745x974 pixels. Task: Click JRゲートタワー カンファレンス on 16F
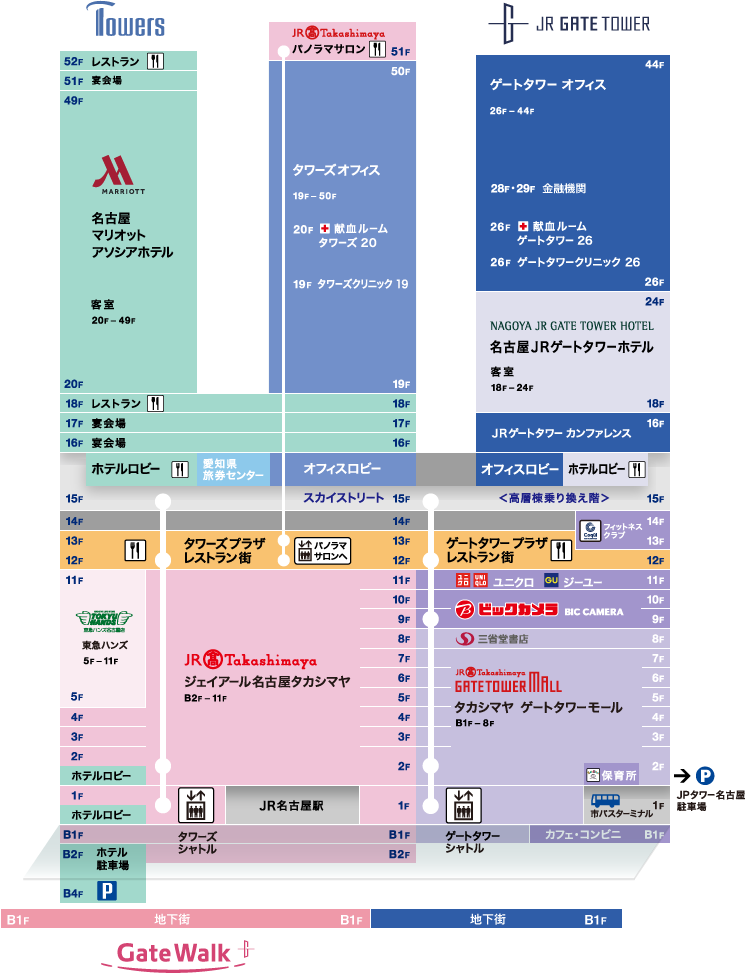point(561,433)
